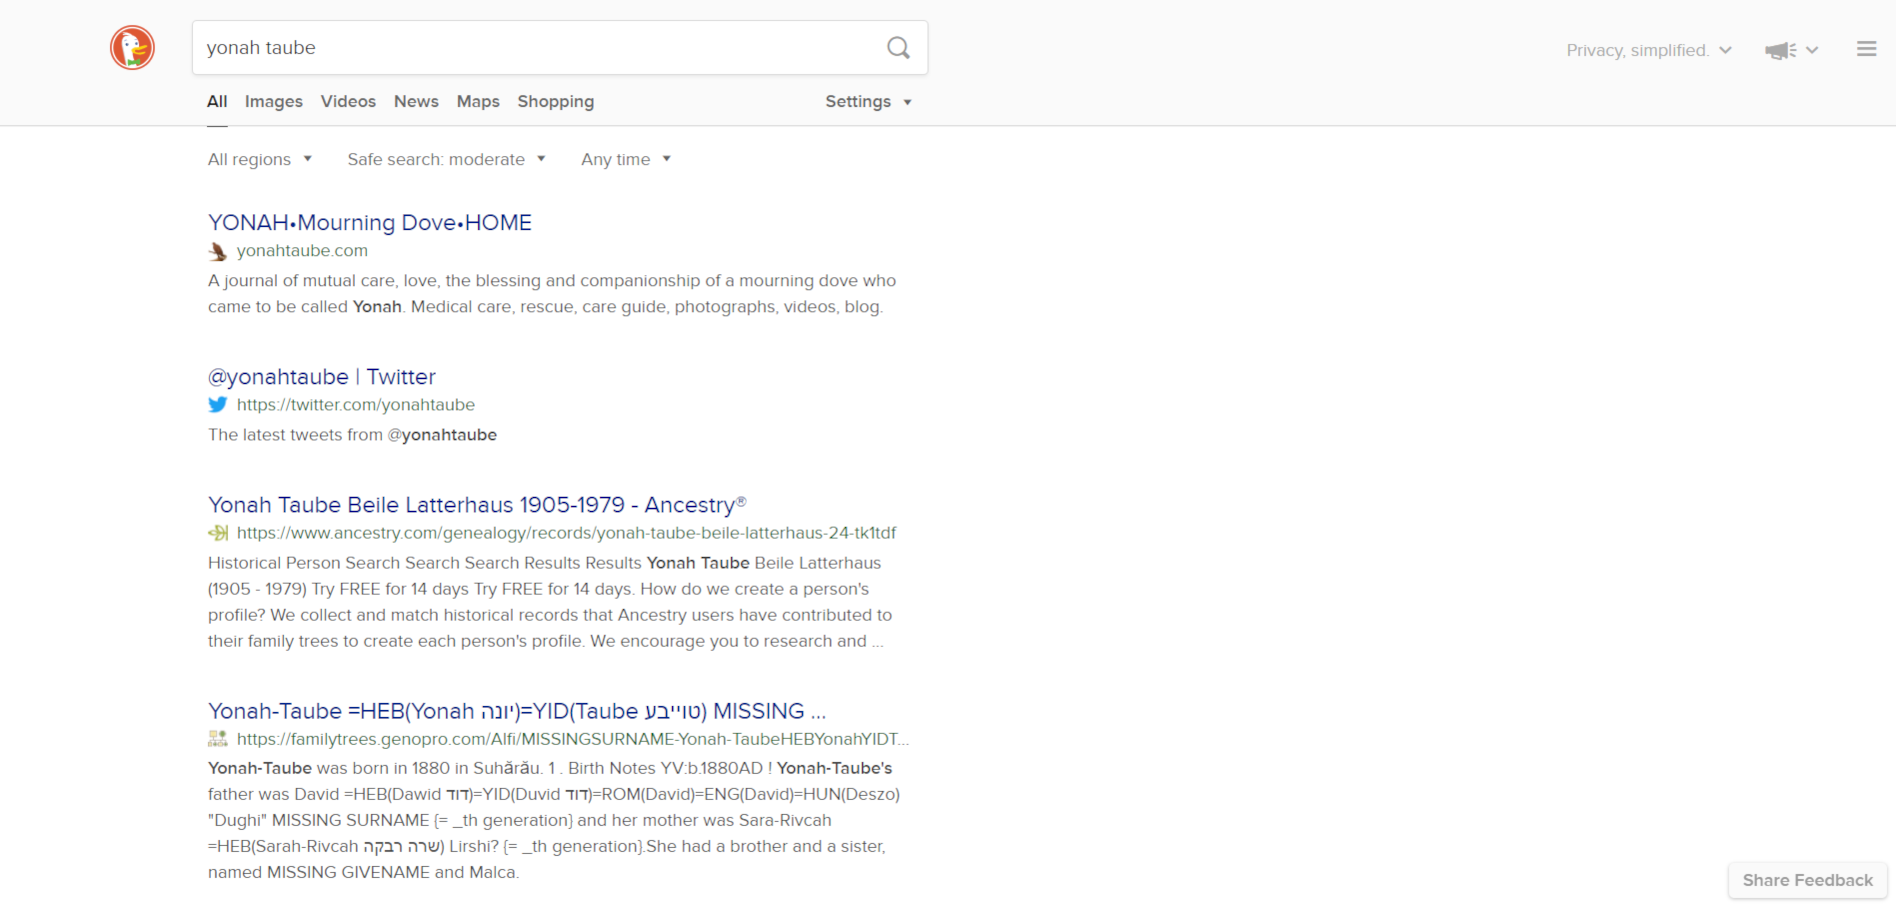Open the News tab

(x=416, y=102)
